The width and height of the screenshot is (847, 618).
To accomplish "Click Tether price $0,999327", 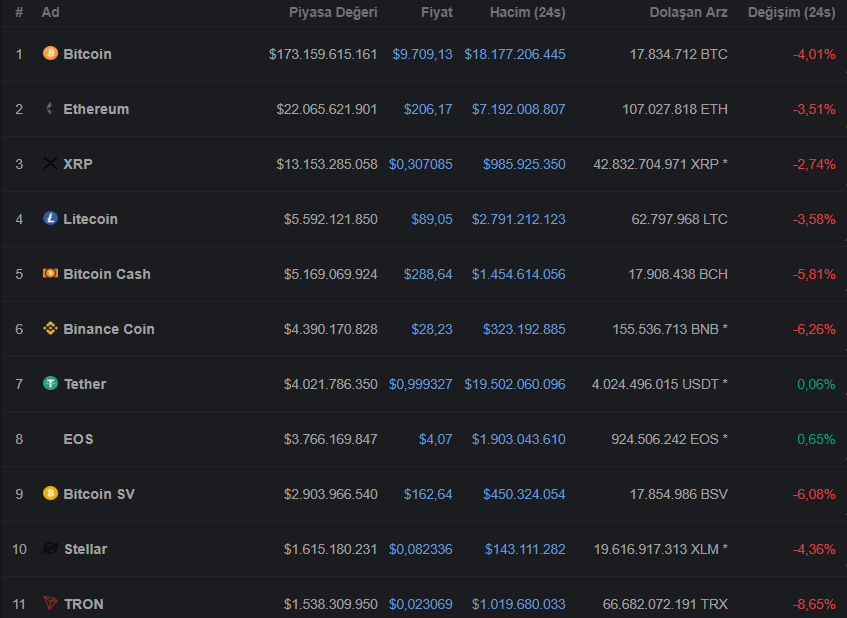I will coord(421,384).
